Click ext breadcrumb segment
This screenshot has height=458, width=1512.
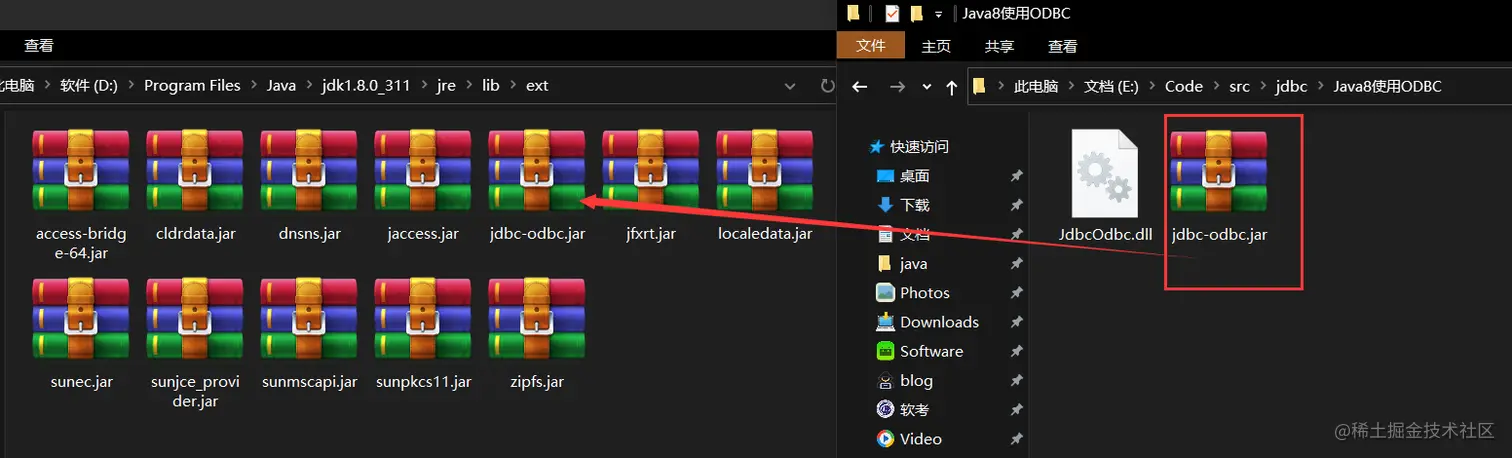point(537,86)
